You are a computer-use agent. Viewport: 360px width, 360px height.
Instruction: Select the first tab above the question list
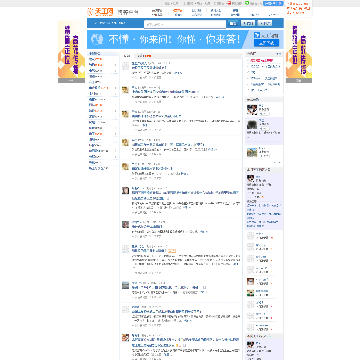pos(126,56)
